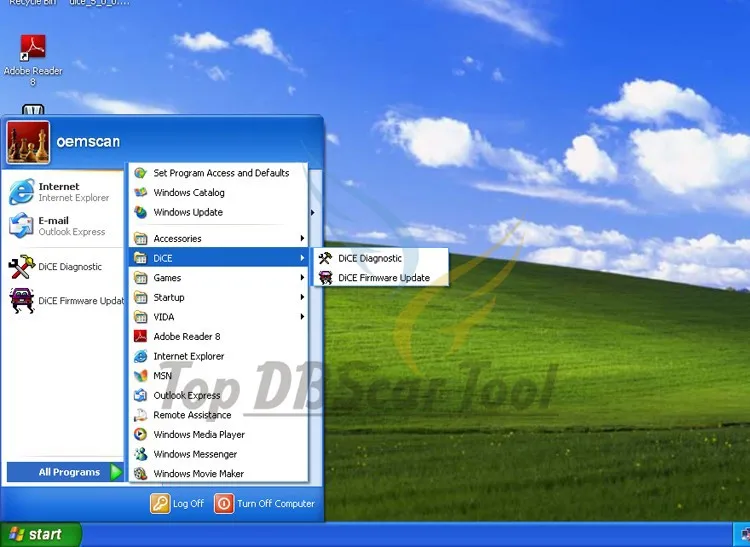Click the Accessories folder icon

coord(140,238)
